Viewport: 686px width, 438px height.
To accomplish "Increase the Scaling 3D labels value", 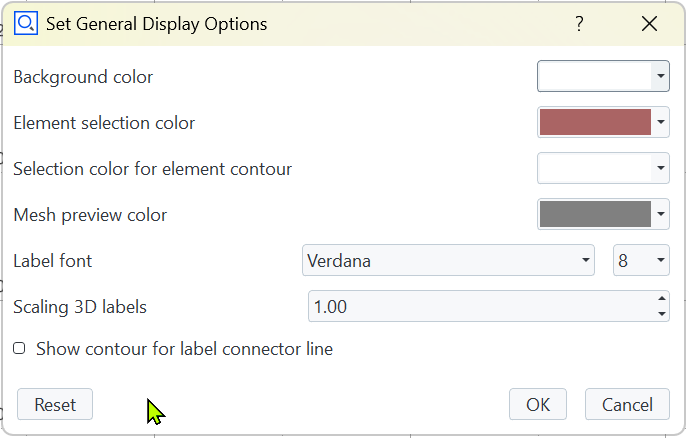I will 661,298.
